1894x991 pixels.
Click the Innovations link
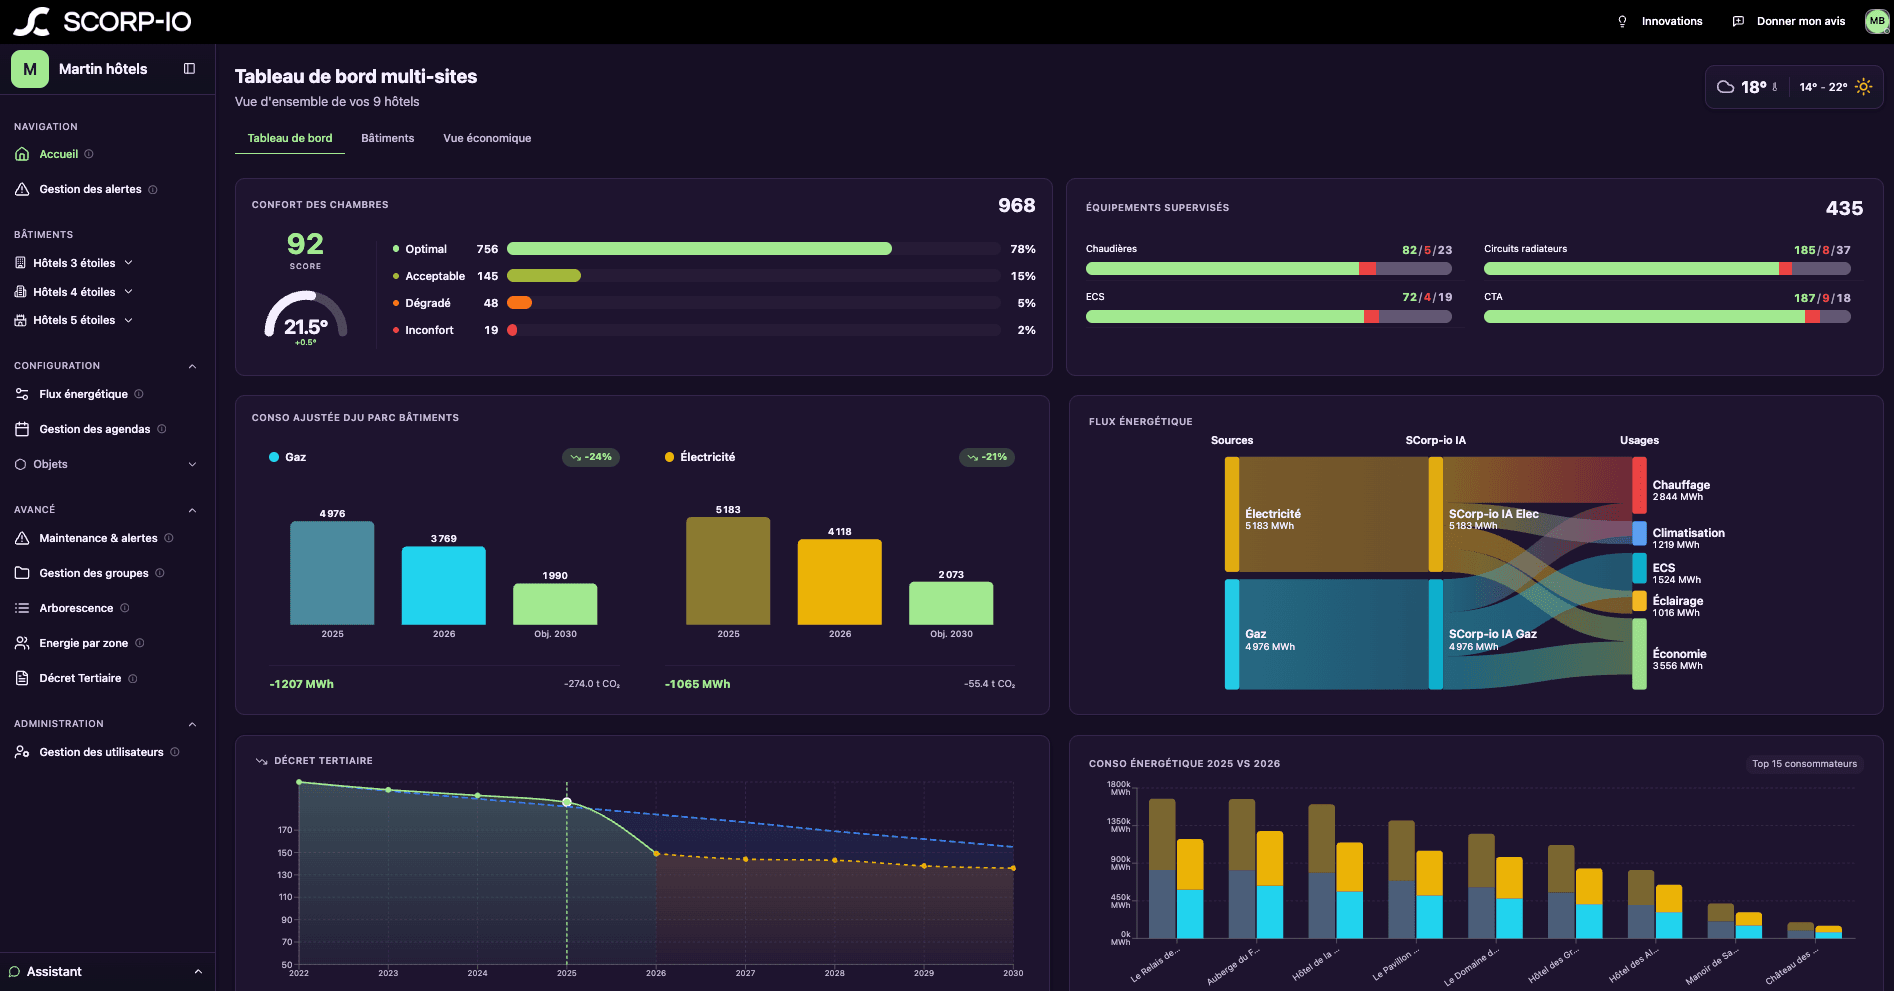pos(1672,21)
